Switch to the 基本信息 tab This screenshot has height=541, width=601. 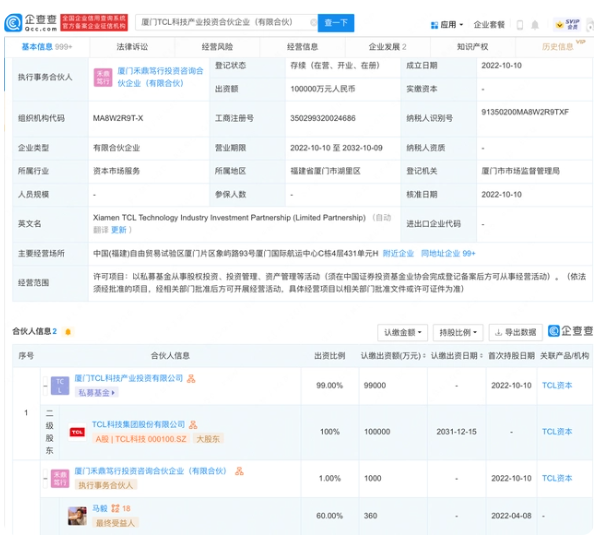pos(47,47)
